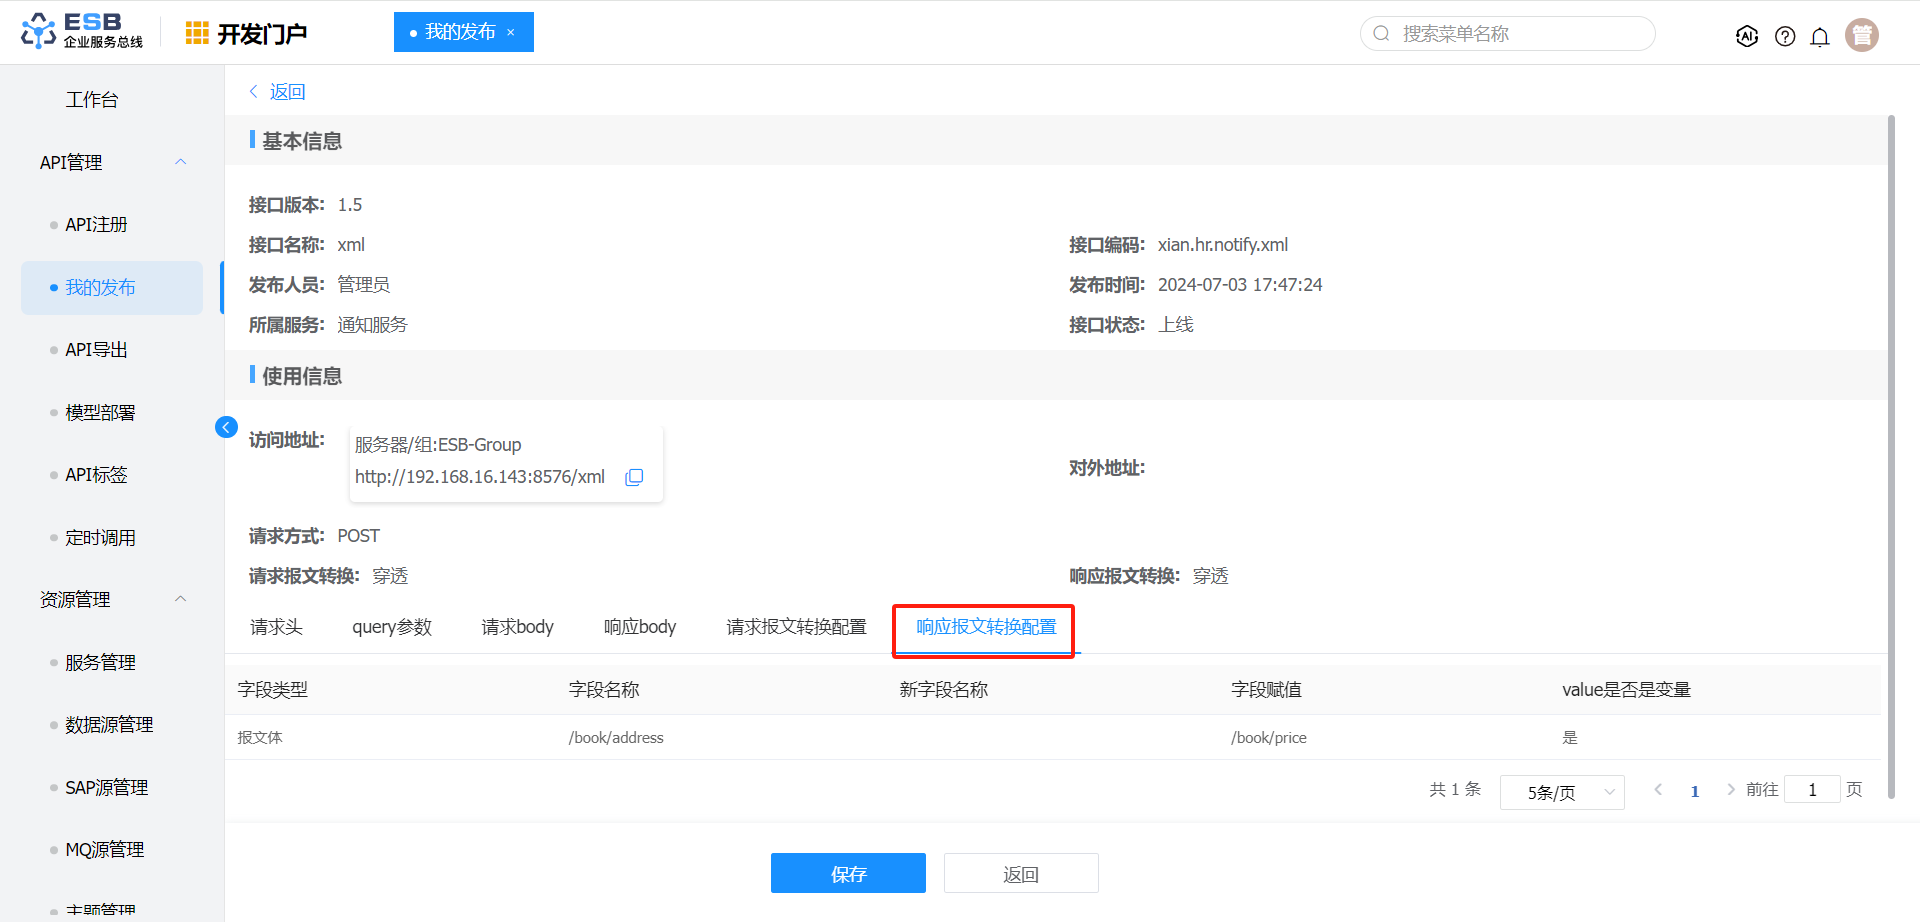
Task: Switch to the 请求body tab
Action: pyautogui.click(x=517, y=627)
